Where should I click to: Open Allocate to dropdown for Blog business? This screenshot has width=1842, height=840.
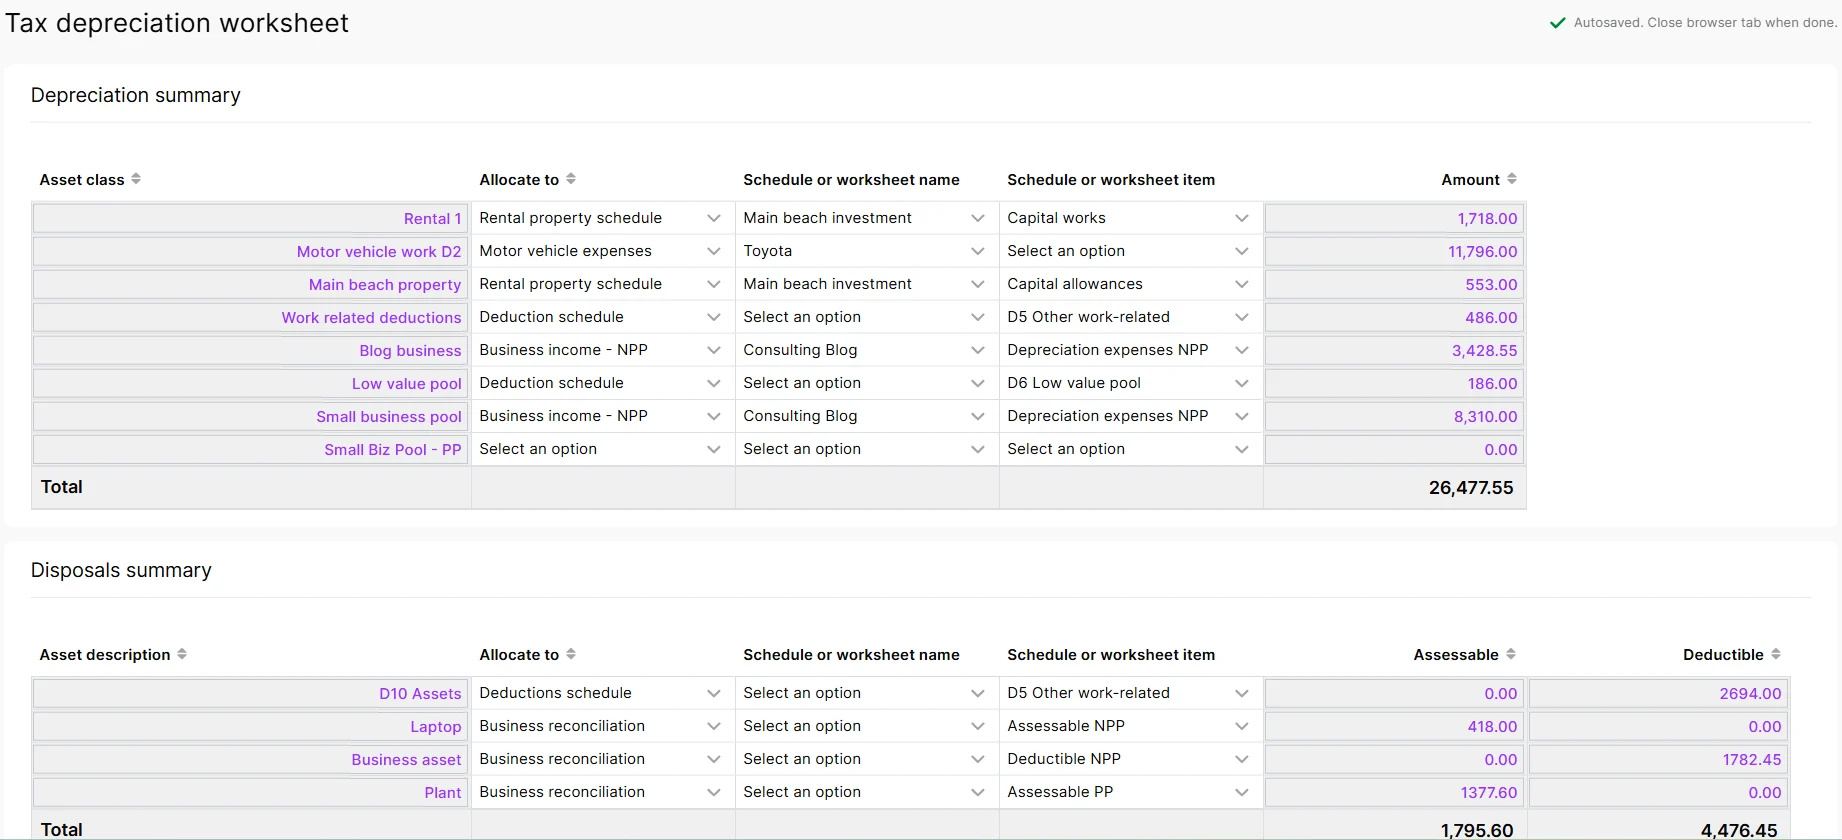(x=601, y=350)
